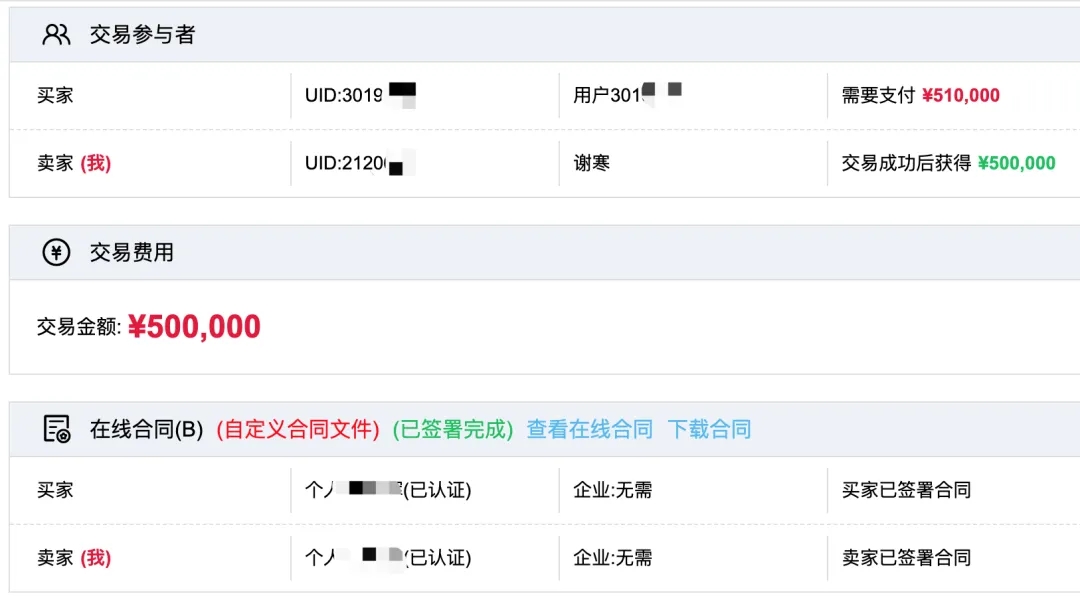1080x606 pixels.
Task: Click the 买家已签署合同 status cell
Action: click(x=906, y=490)
